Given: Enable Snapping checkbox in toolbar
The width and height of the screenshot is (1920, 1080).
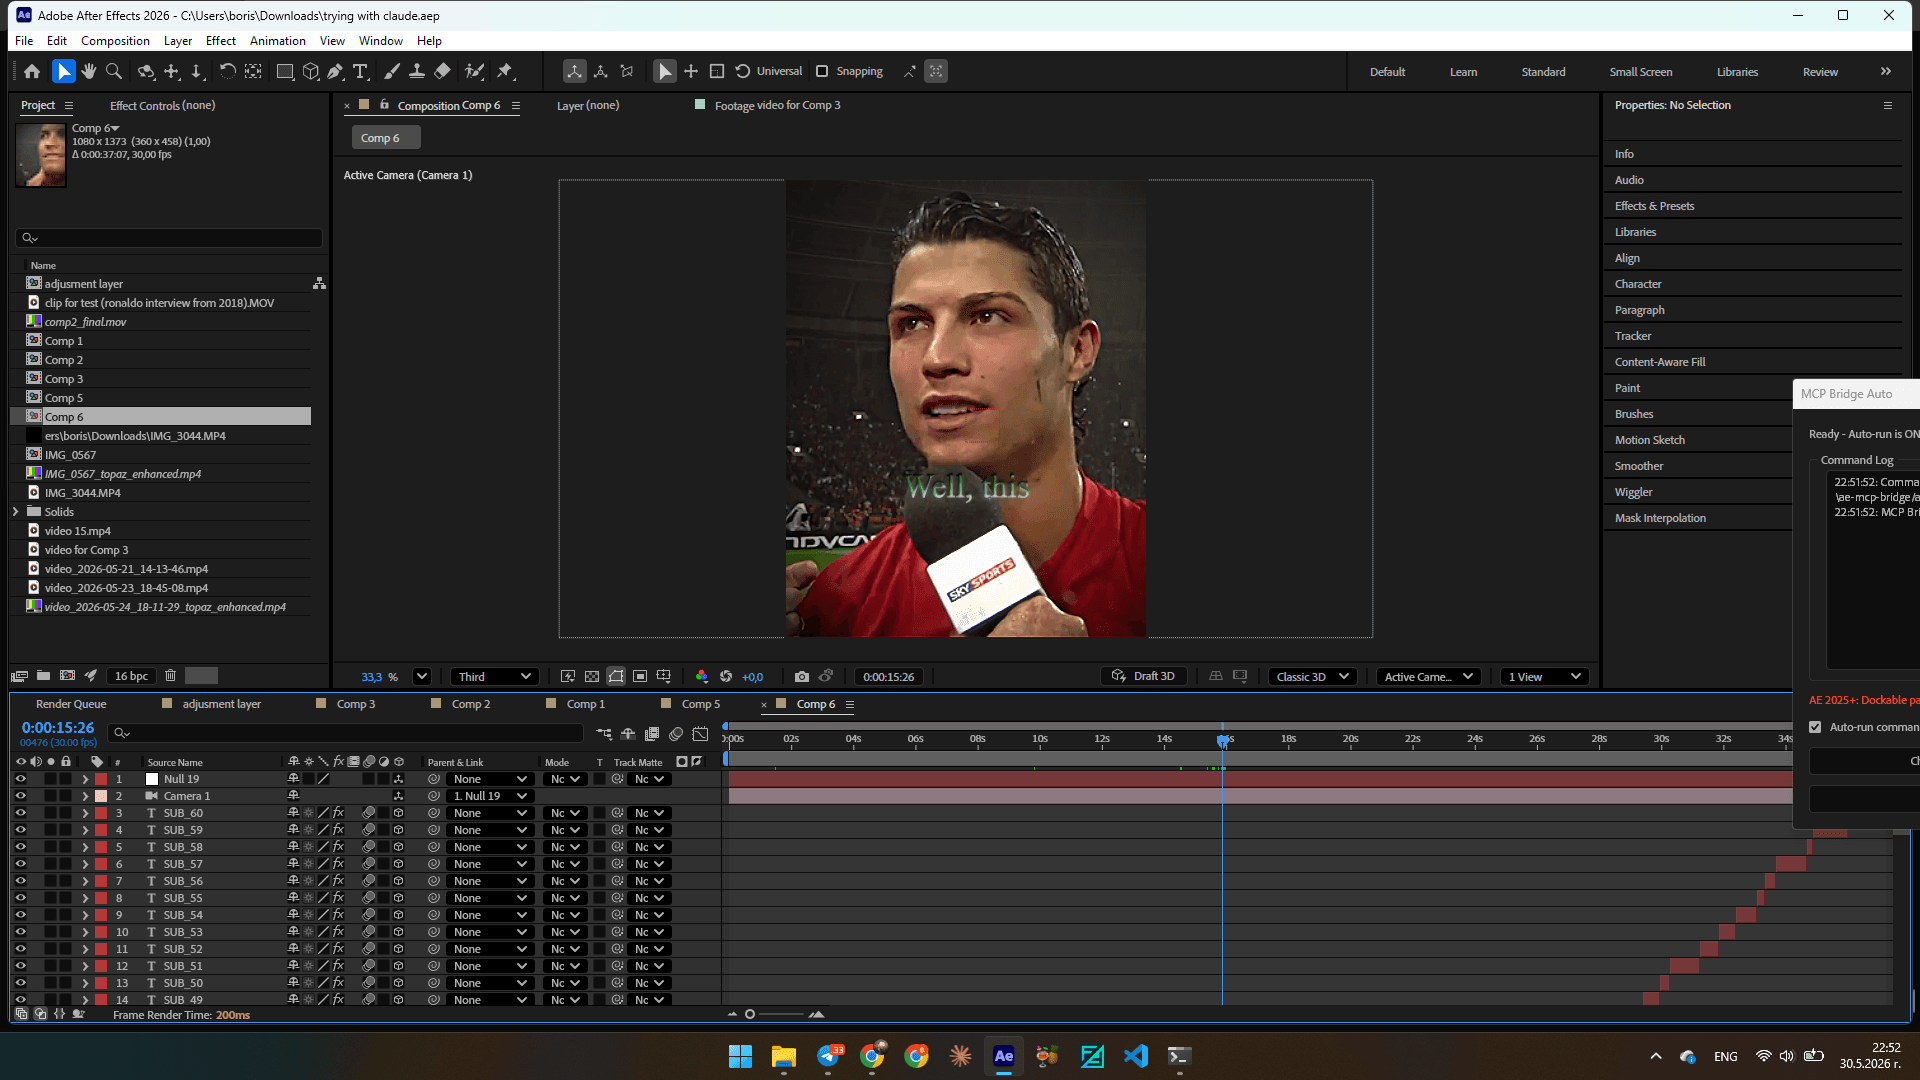Looking at the screenshot, I should (x=822, y=71).
